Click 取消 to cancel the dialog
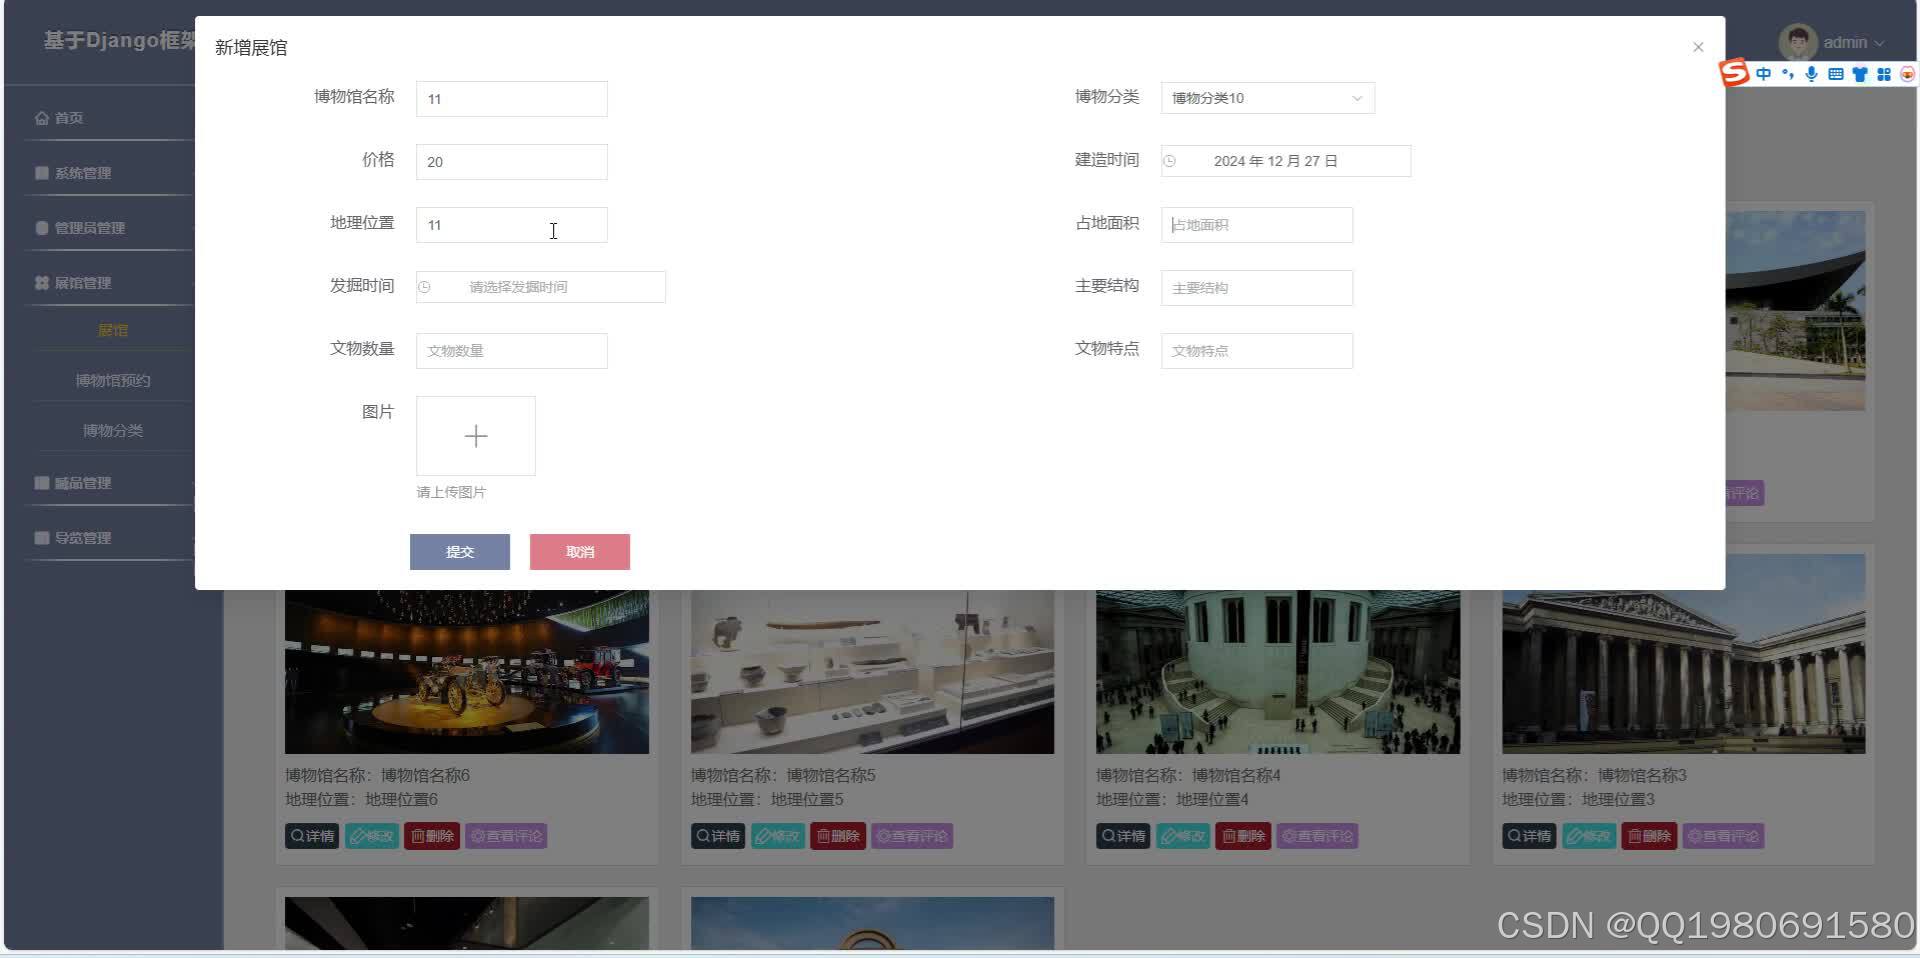Viewport: 1920px width, 958px height. pyautogui.click(x=579, y=551)
